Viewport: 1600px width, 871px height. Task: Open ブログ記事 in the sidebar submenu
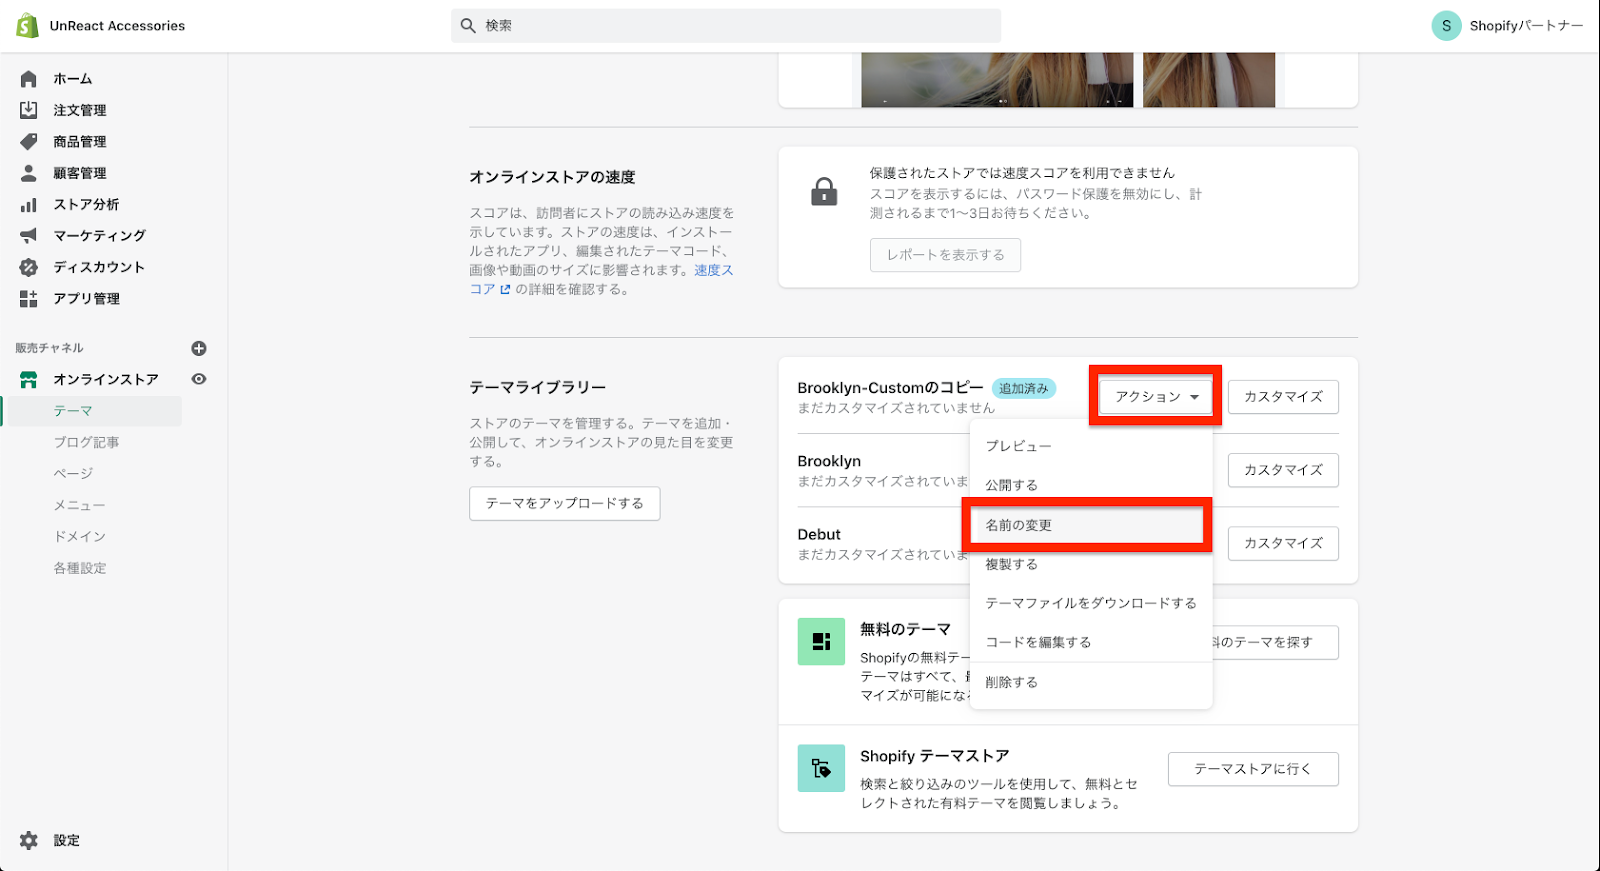(x=86, y=442)
